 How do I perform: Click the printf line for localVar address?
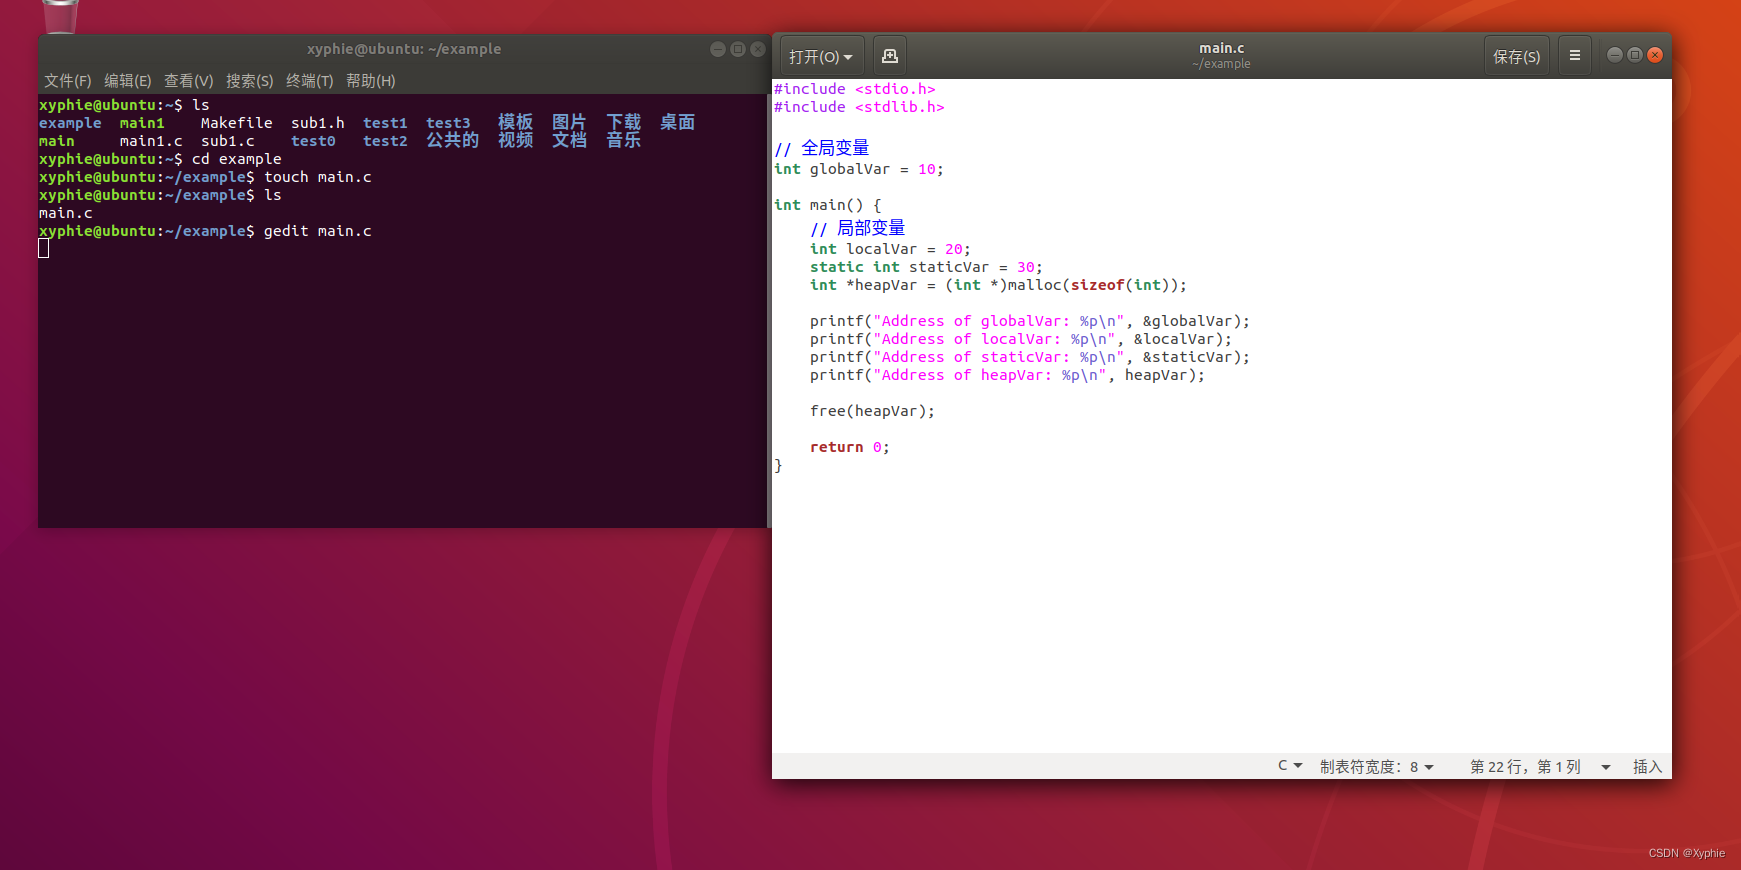pos(1021,339)
